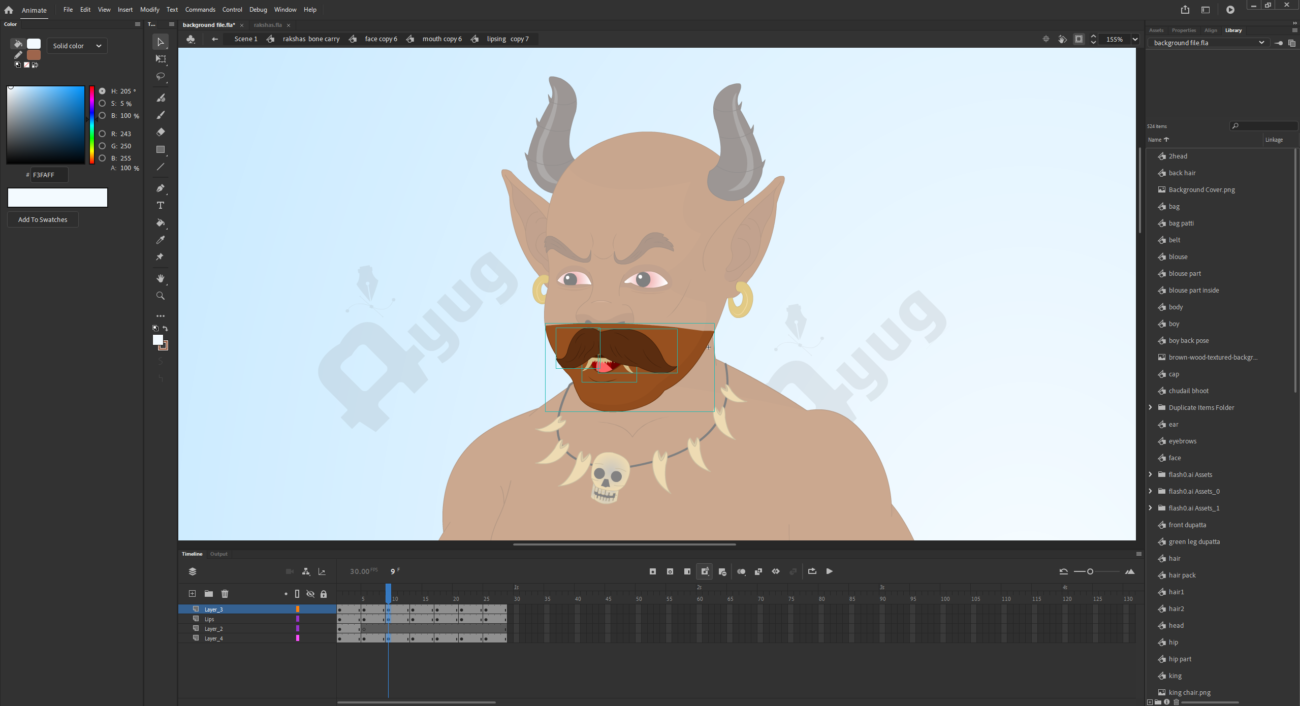This screenshot has height=706, width=1300.
Task: Choose the Eraser tool
Action: coord(160,132)
